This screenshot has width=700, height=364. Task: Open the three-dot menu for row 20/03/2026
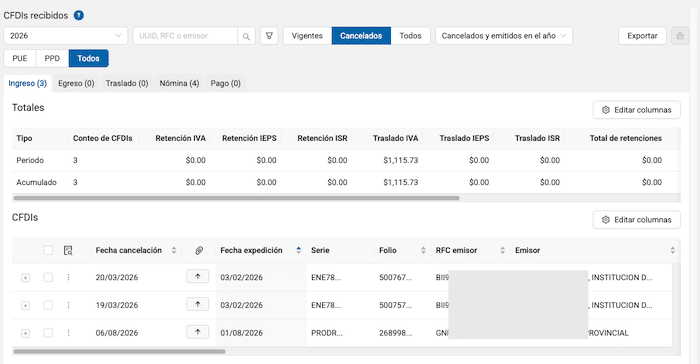pyautogui.click(x=68, y=277)
